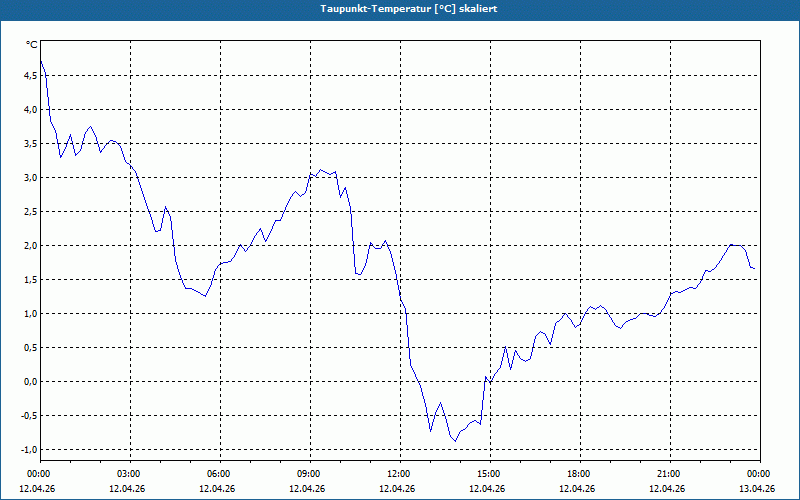Click the 4,0 y-axis label
This screenshot has width=800, height=500.
point(31,110)
